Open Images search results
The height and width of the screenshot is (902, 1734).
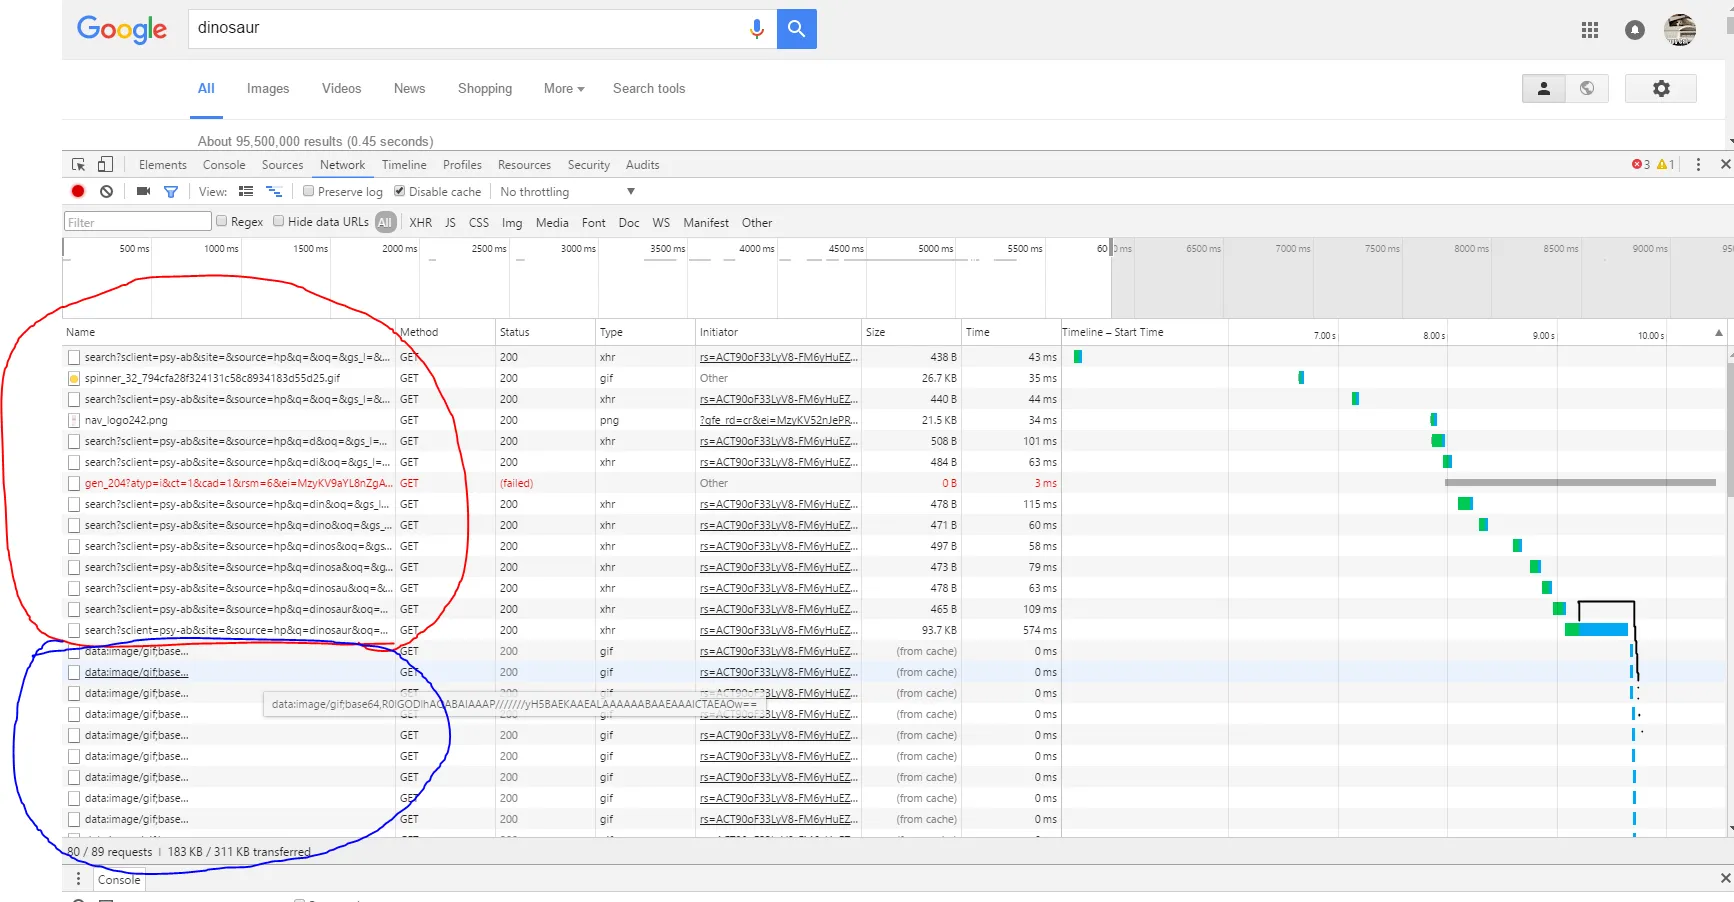(268, 89)
